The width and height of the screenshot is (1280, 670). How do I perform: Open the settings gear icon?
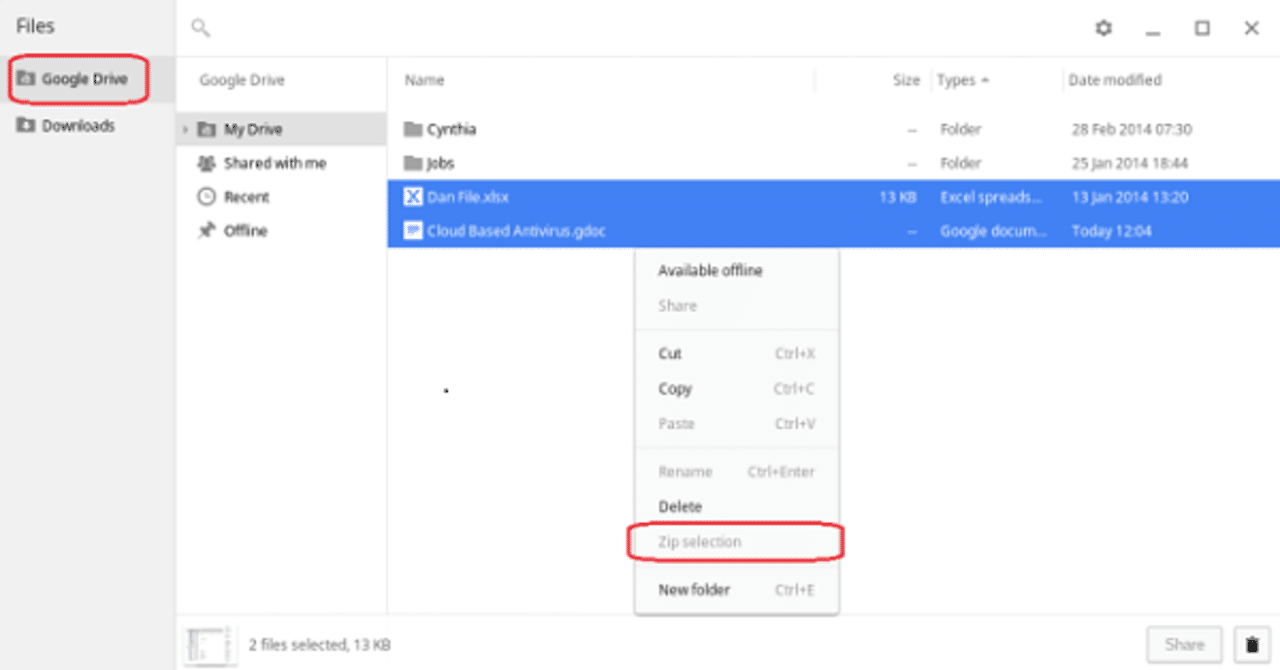pos(1103,28)
